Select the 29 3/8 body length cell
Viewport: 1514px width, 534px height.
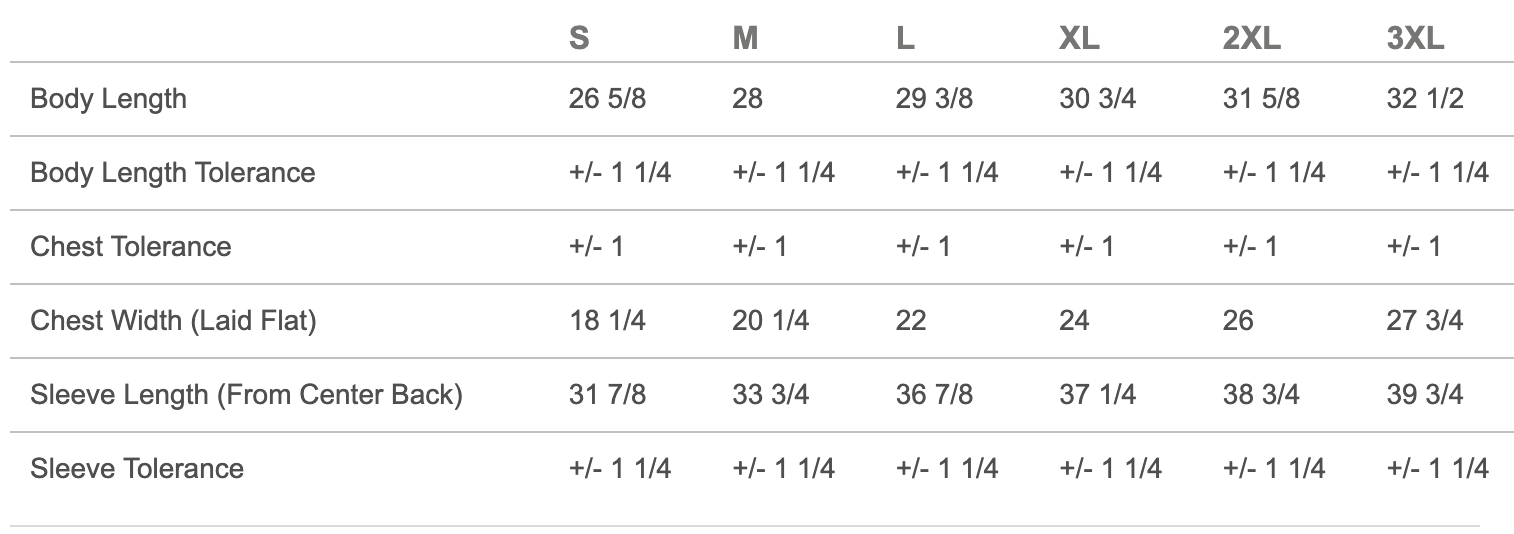tap(934, 99)
